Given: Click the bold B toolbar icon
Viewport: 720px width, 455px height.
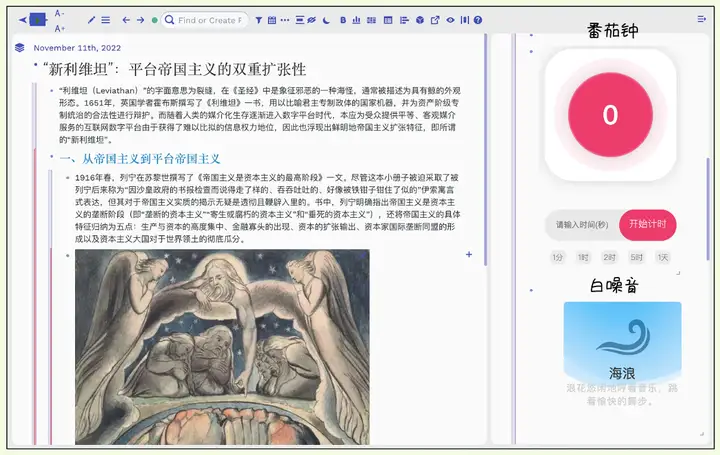Looking at the screenshot, I should tap(343, 20).
